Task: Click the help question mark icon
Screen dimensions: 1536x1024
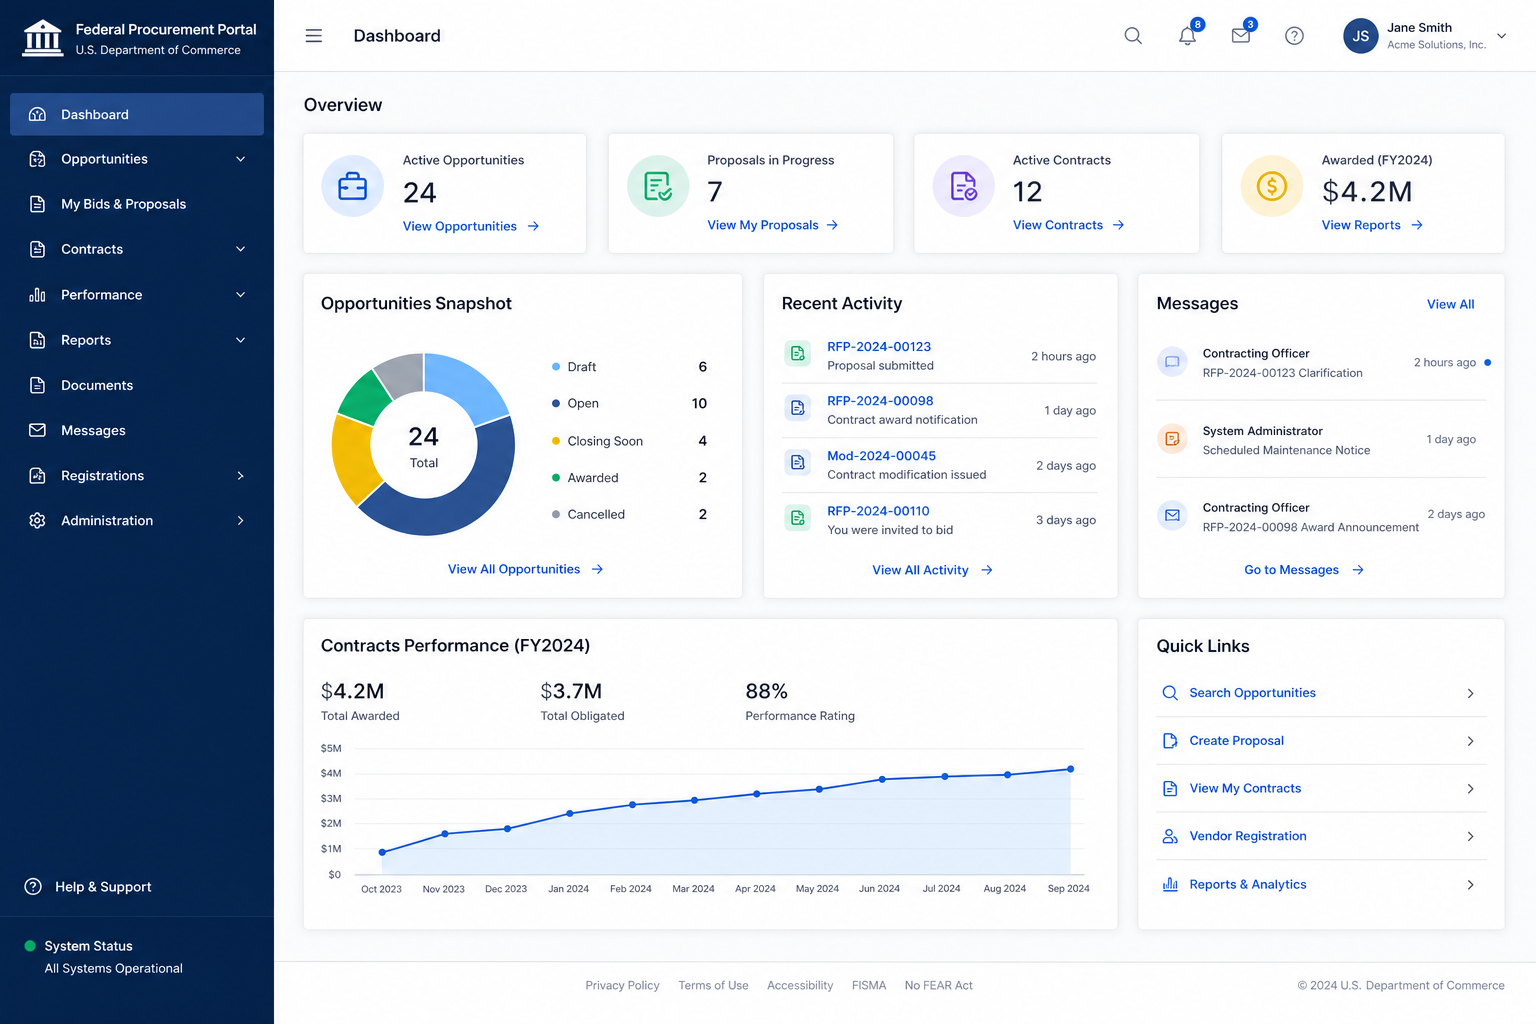Action: pos(1294,36)
